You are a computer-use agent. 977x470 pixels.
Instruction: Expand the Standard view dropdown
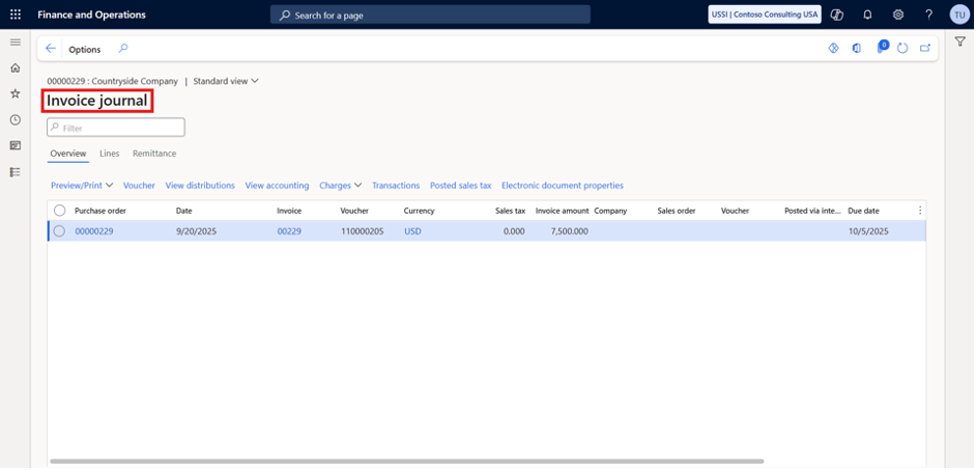click(226, 81)
